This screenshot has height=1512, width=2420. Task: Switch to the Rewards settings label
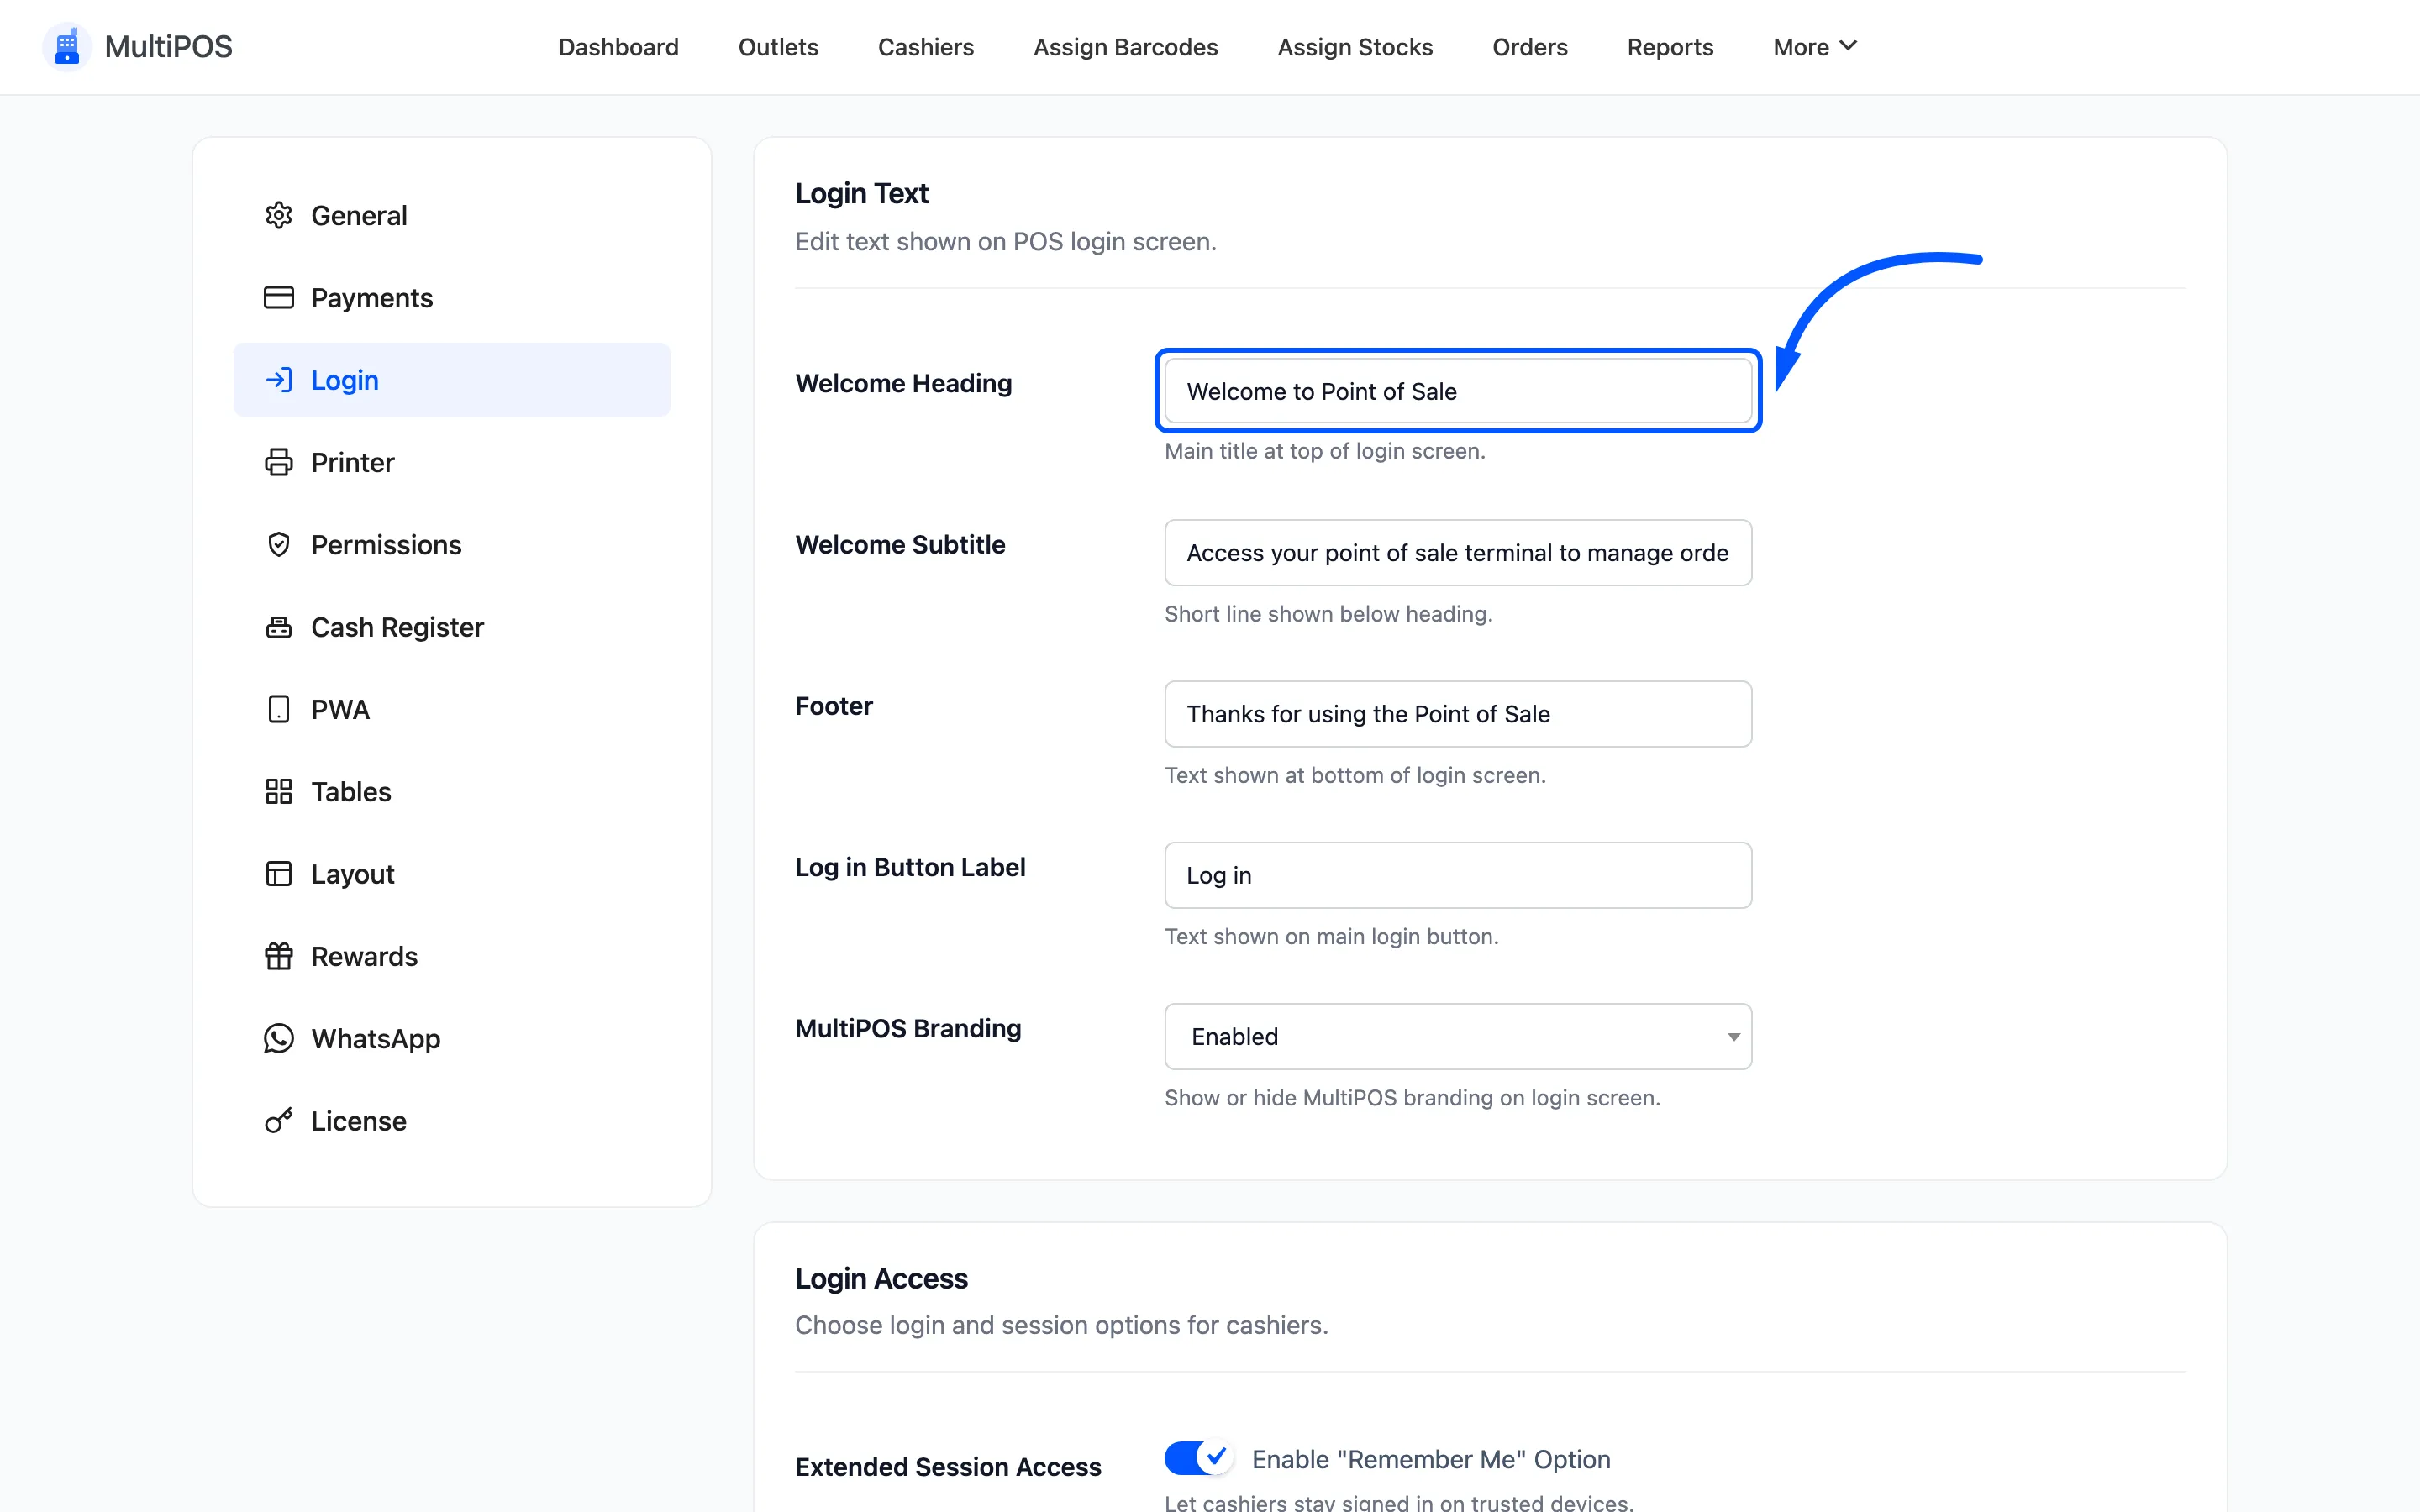(x=364, y=956)
